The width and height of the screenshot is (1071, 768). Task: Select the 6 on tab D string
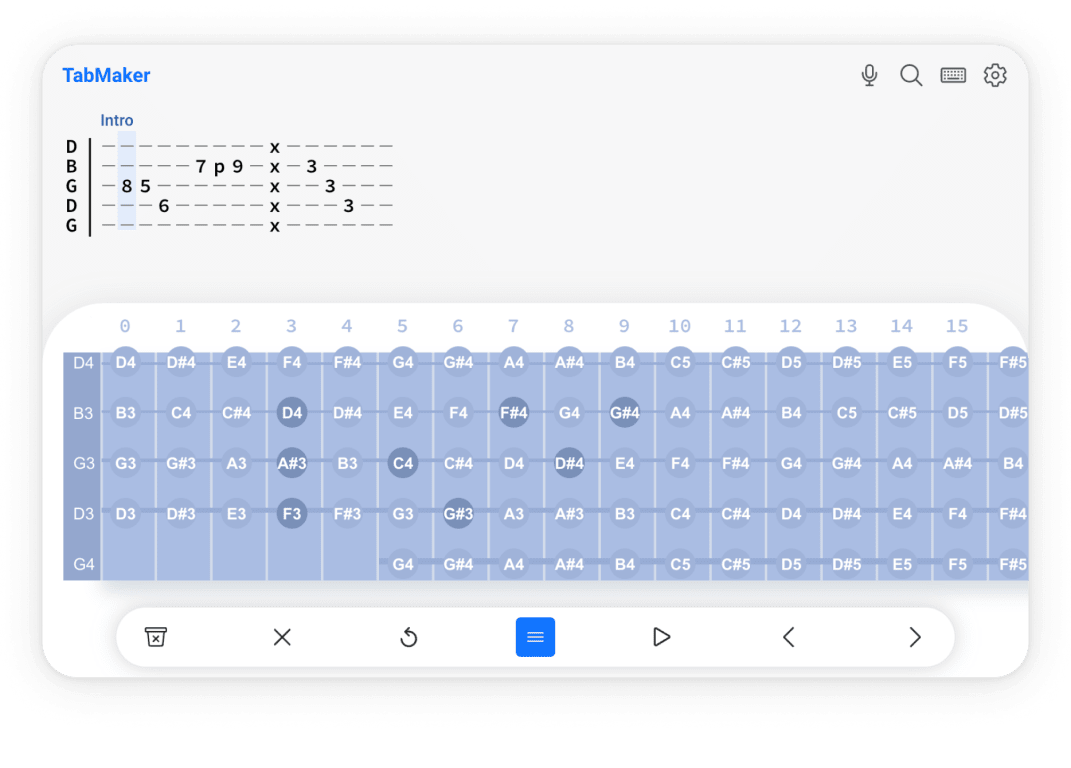pos(164,206)
